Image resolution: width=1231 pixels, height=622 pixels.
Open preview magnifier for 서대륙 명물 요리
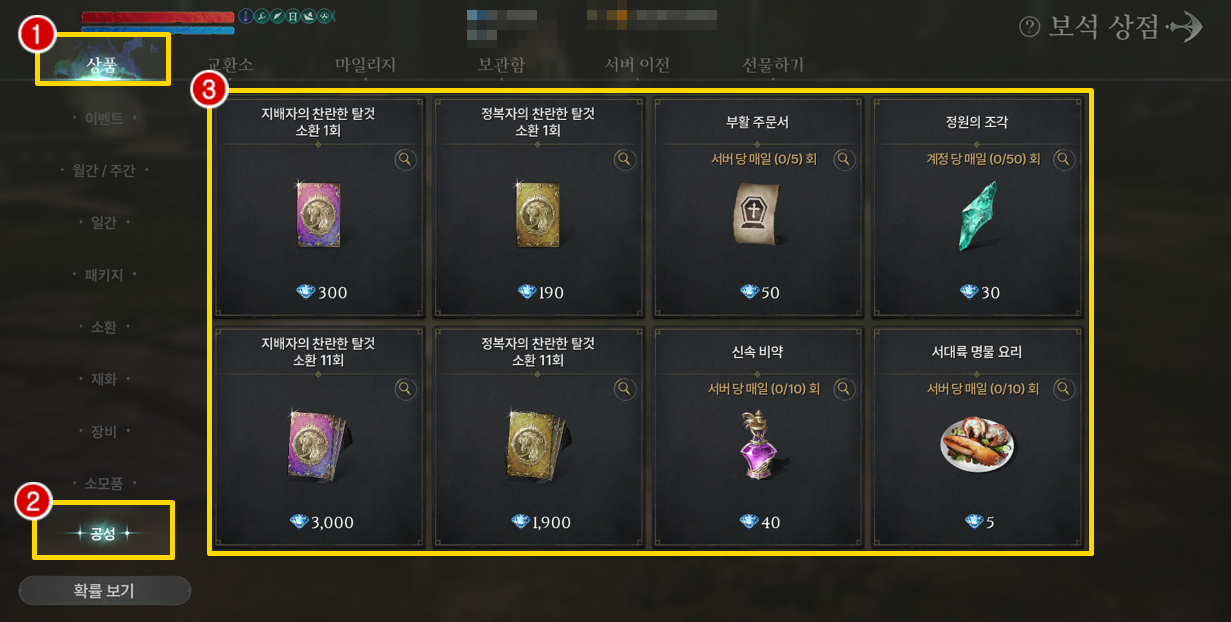click(x=1064, y=388)
